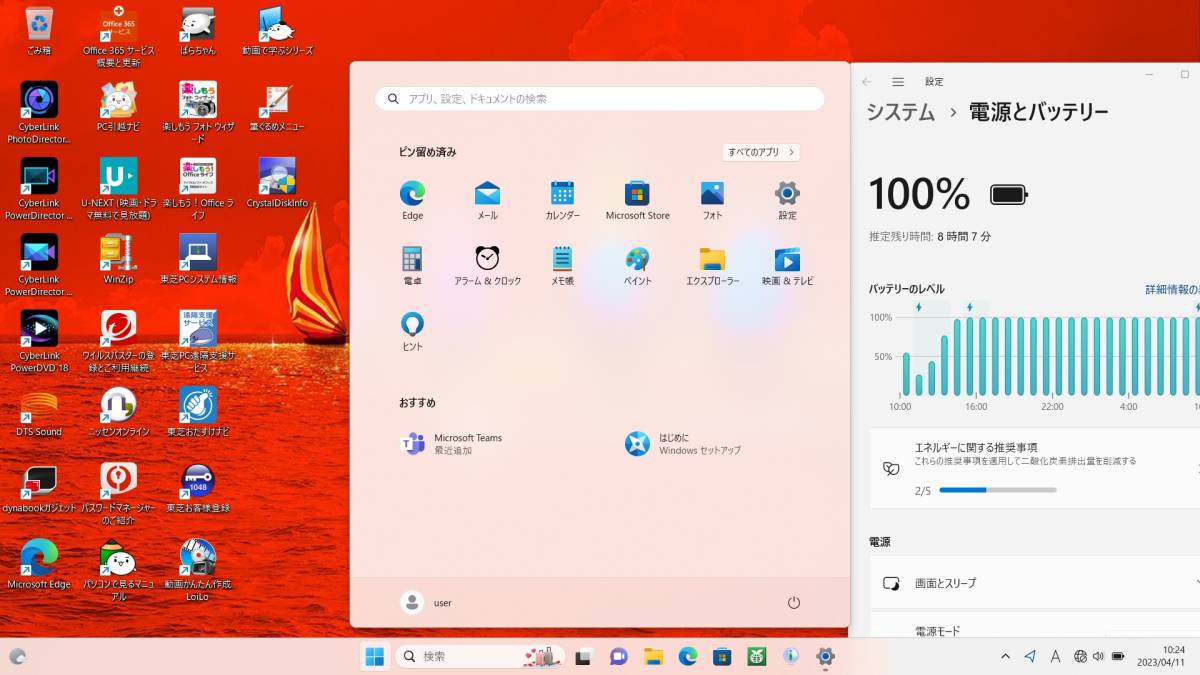Open Microsoft Teams recommended item

[x=453, y=444]
